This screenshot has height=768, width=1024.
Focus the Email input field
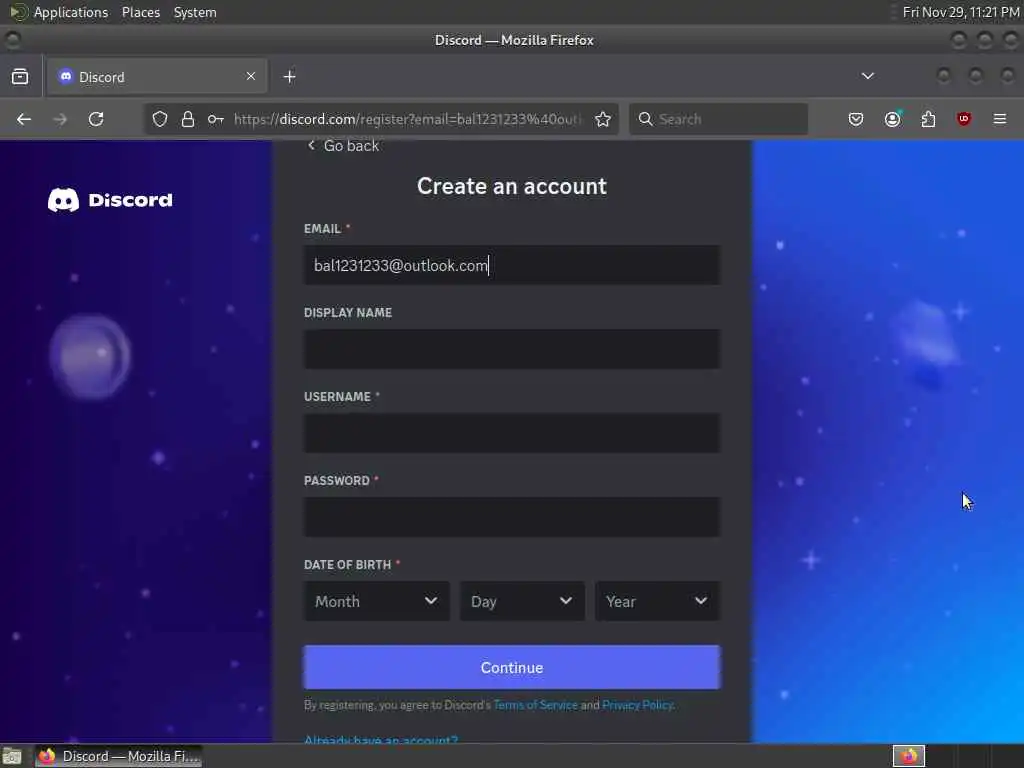click(x=512, y=265)
